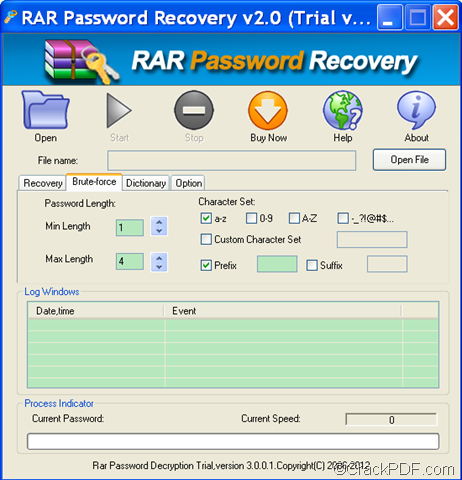Enable the Custom Character Set checkbox
The image size is (462, 480).
(206, 239)
